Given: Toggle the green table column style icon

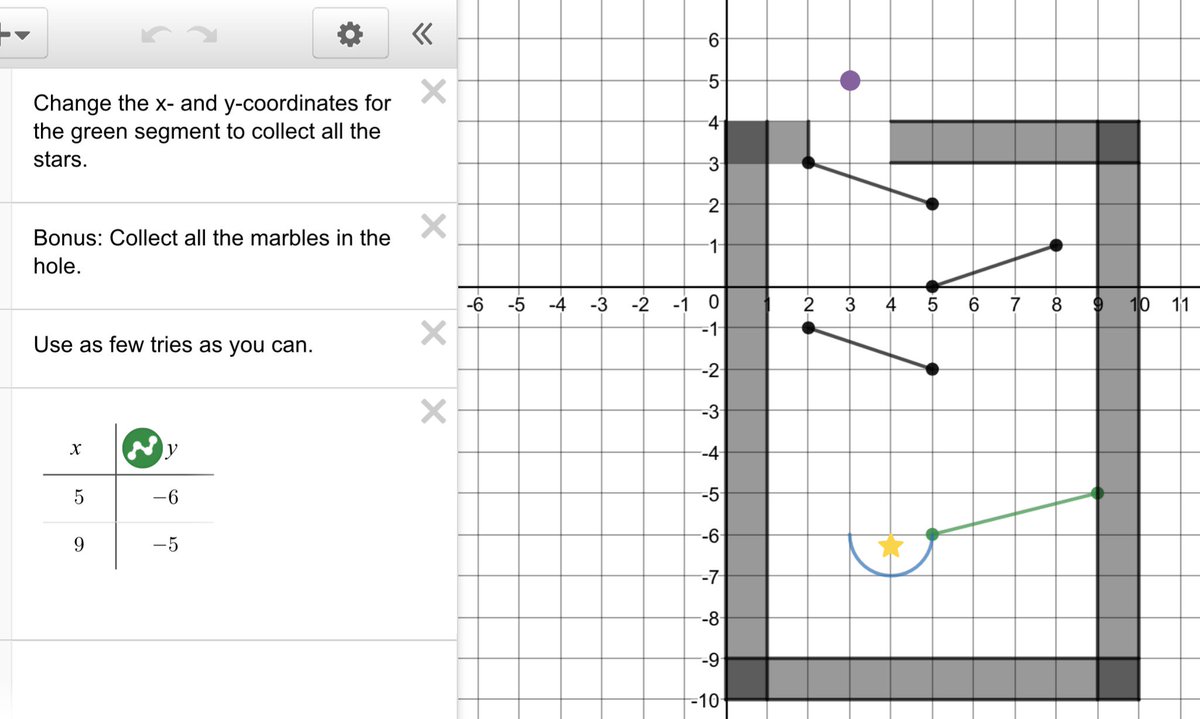Looking at the screenshot, I should coord(143,447).
